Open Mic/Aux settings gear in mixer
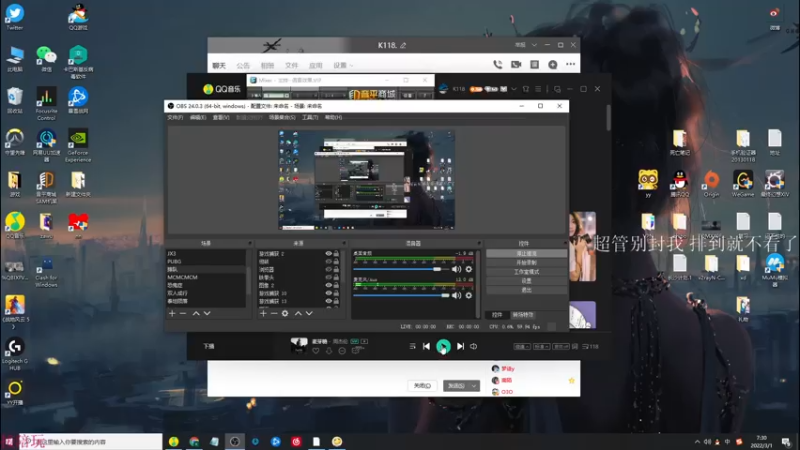 (468, 295)
